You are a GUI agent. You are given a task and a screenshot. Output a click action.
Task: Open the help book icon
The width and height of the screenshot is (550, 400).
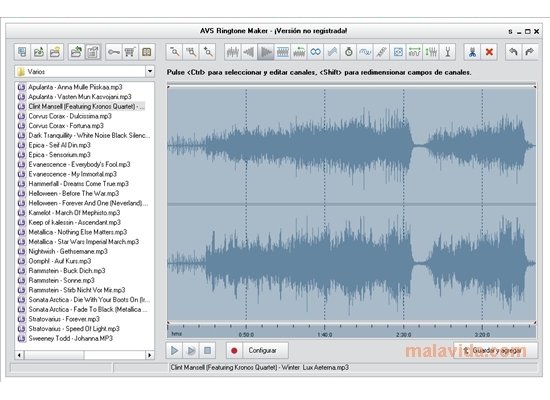click(x=147, y=52)
